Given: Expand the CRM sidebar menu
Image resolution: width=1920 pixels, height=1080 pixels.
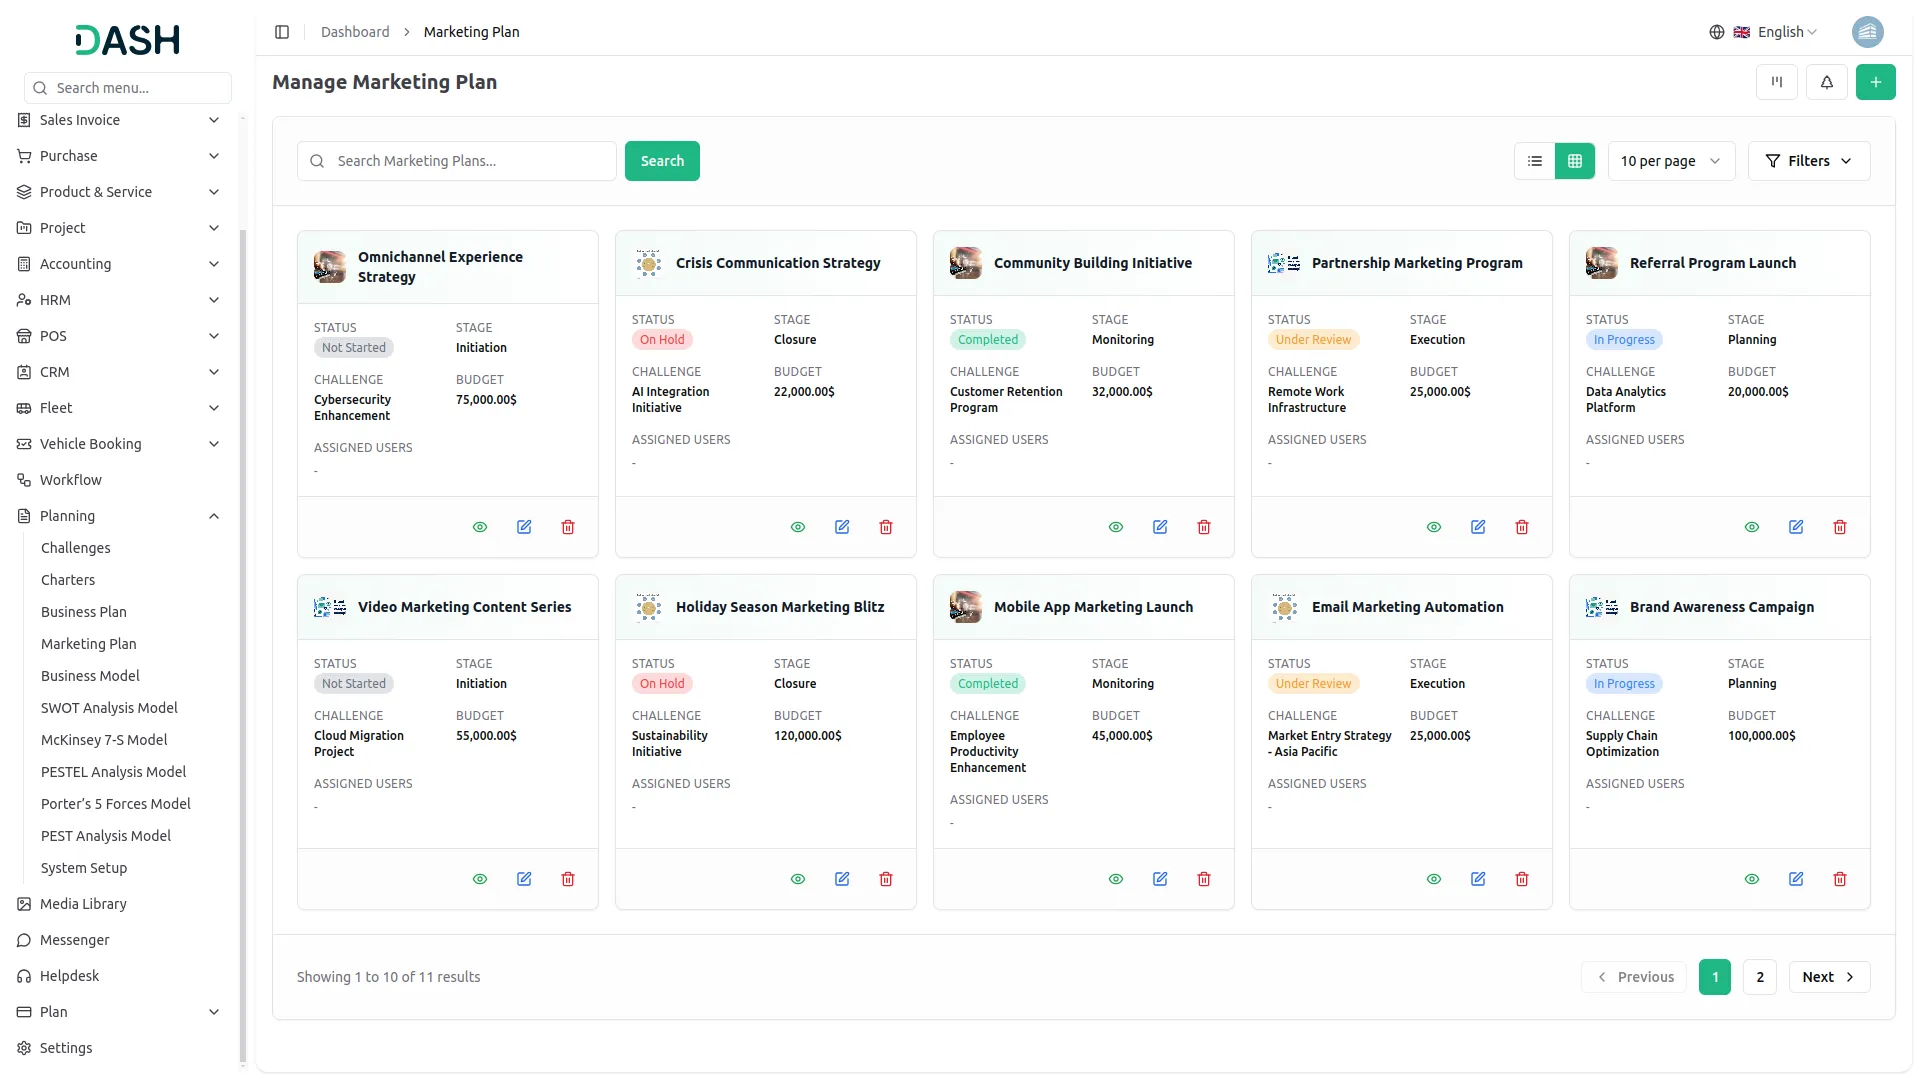Looking at the screenshot, I should (119, 372).
